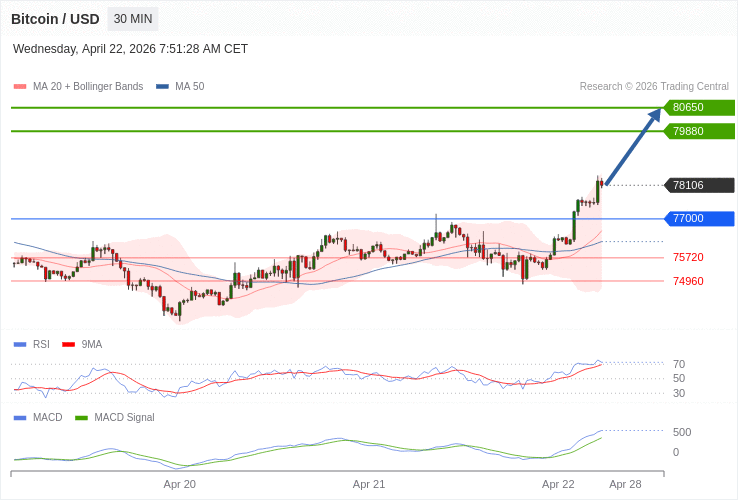This screenshot has width=738, height=500.
Task: Click the MA 20 + Bollinger Bands legend swatch
Action: (20, 87)
